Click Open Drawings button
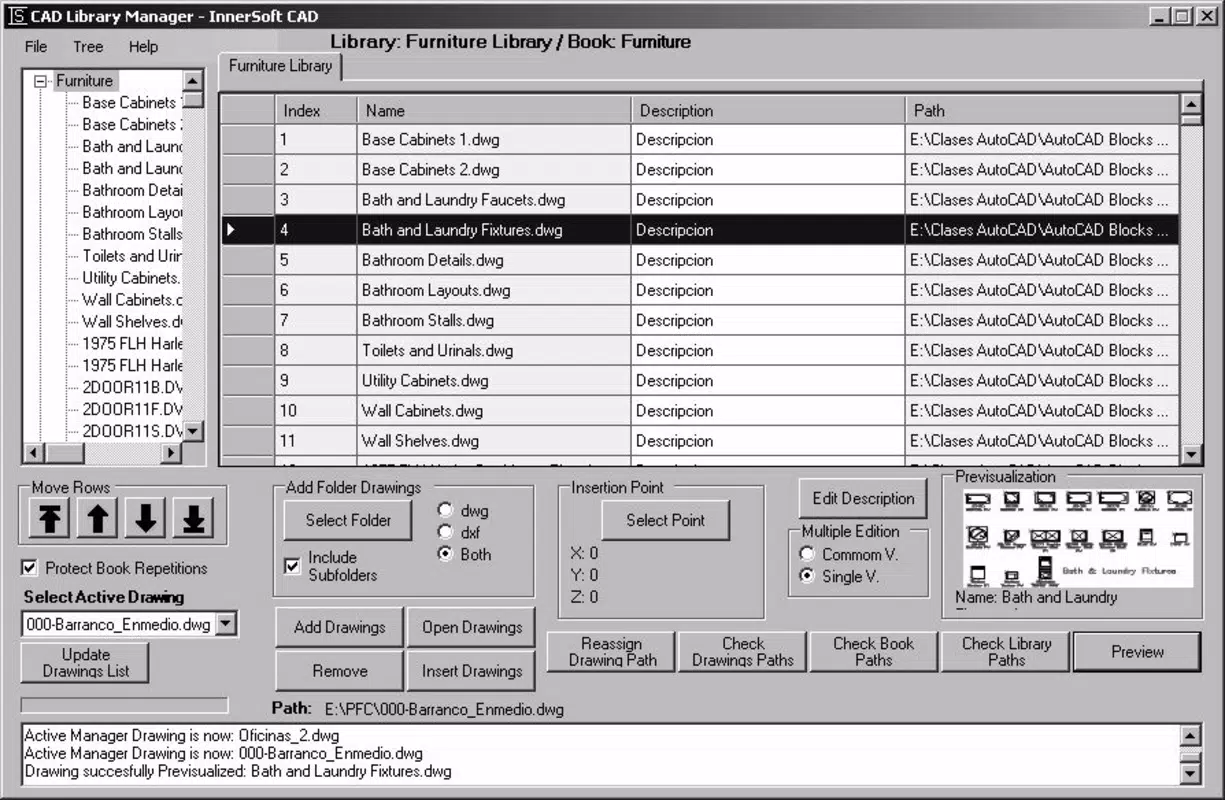The height and width of the screenshot is (800, 1225). [x=471, y=627]
